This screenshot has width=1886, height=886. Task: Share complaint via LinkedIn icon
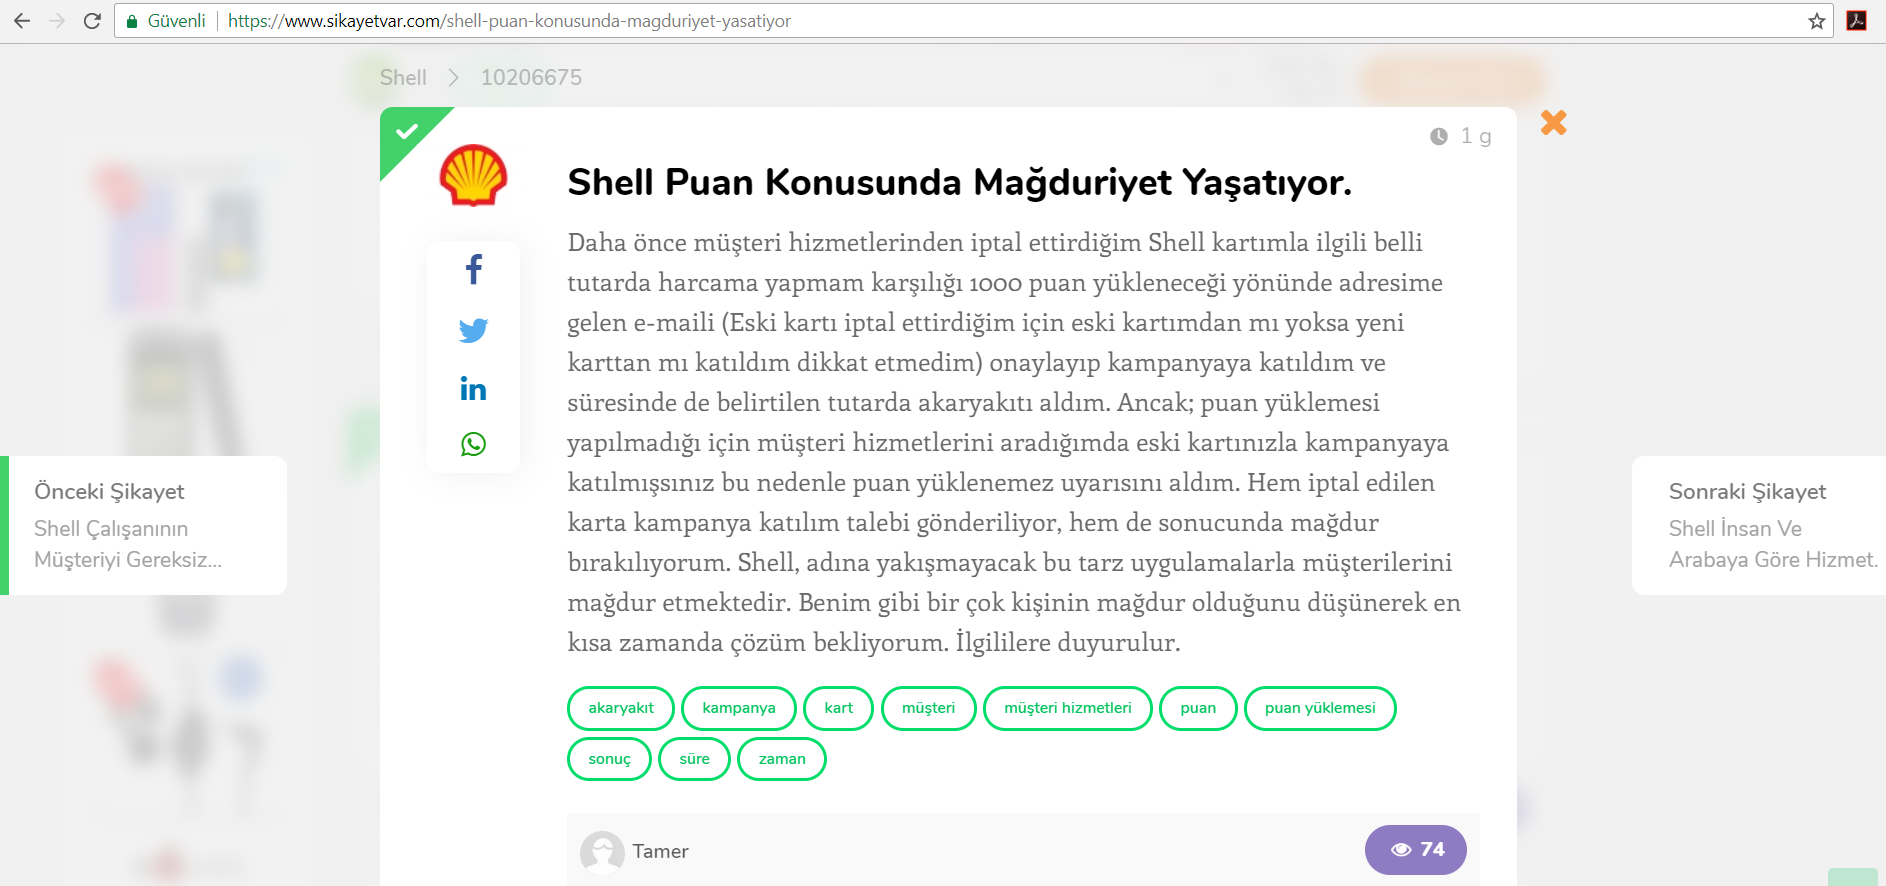(473, 388)
